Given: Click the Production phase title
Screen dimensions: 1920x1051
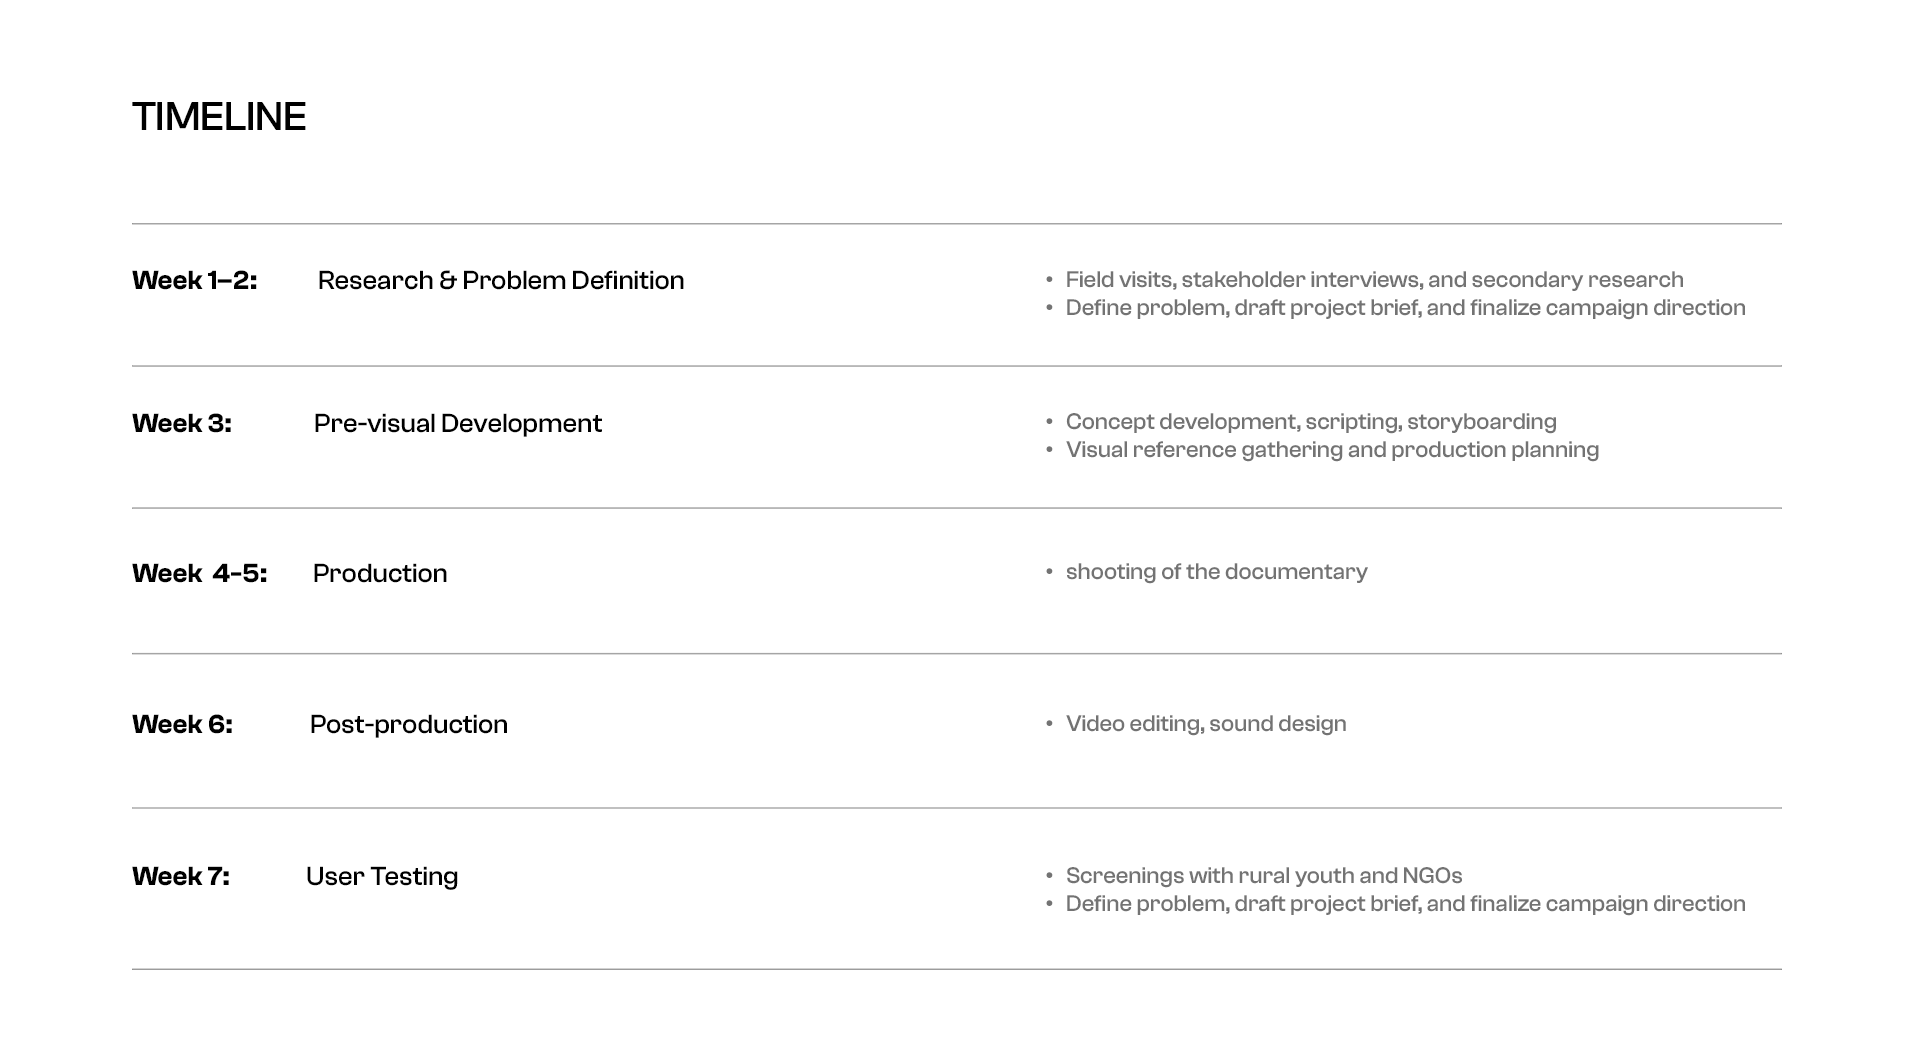Looking at the screenshot, I should pos(380,573).
